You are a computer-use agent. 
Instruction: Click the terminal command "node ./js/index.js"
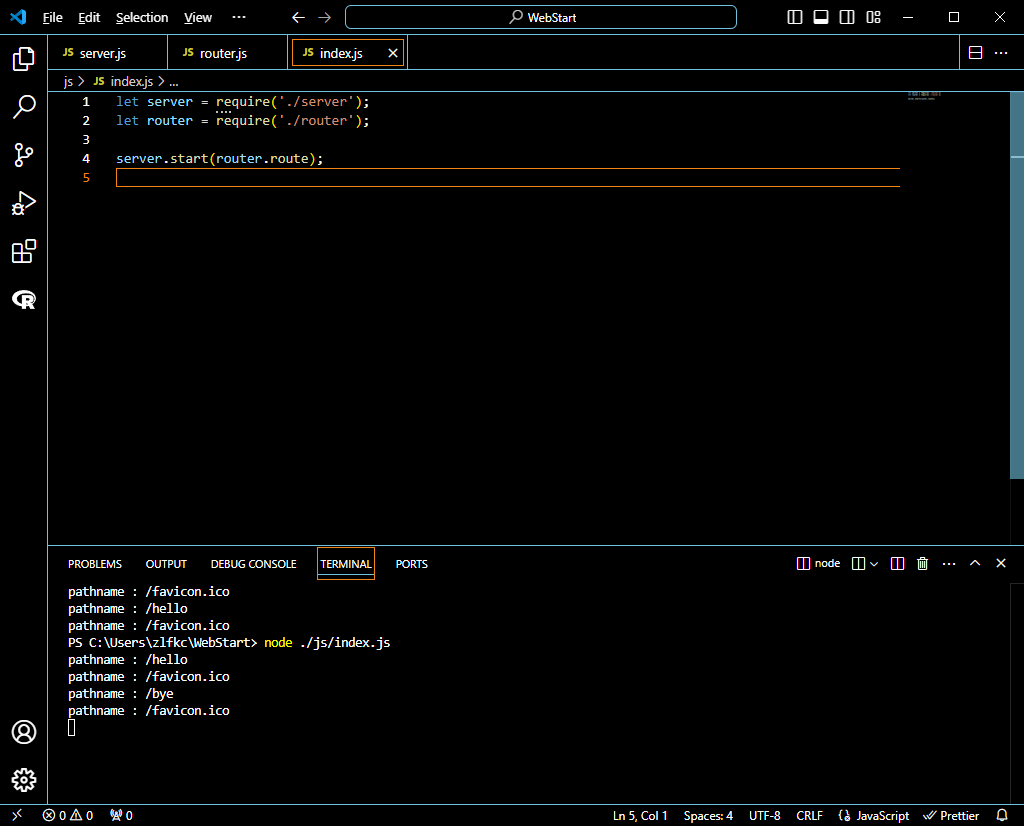point(327,643)
